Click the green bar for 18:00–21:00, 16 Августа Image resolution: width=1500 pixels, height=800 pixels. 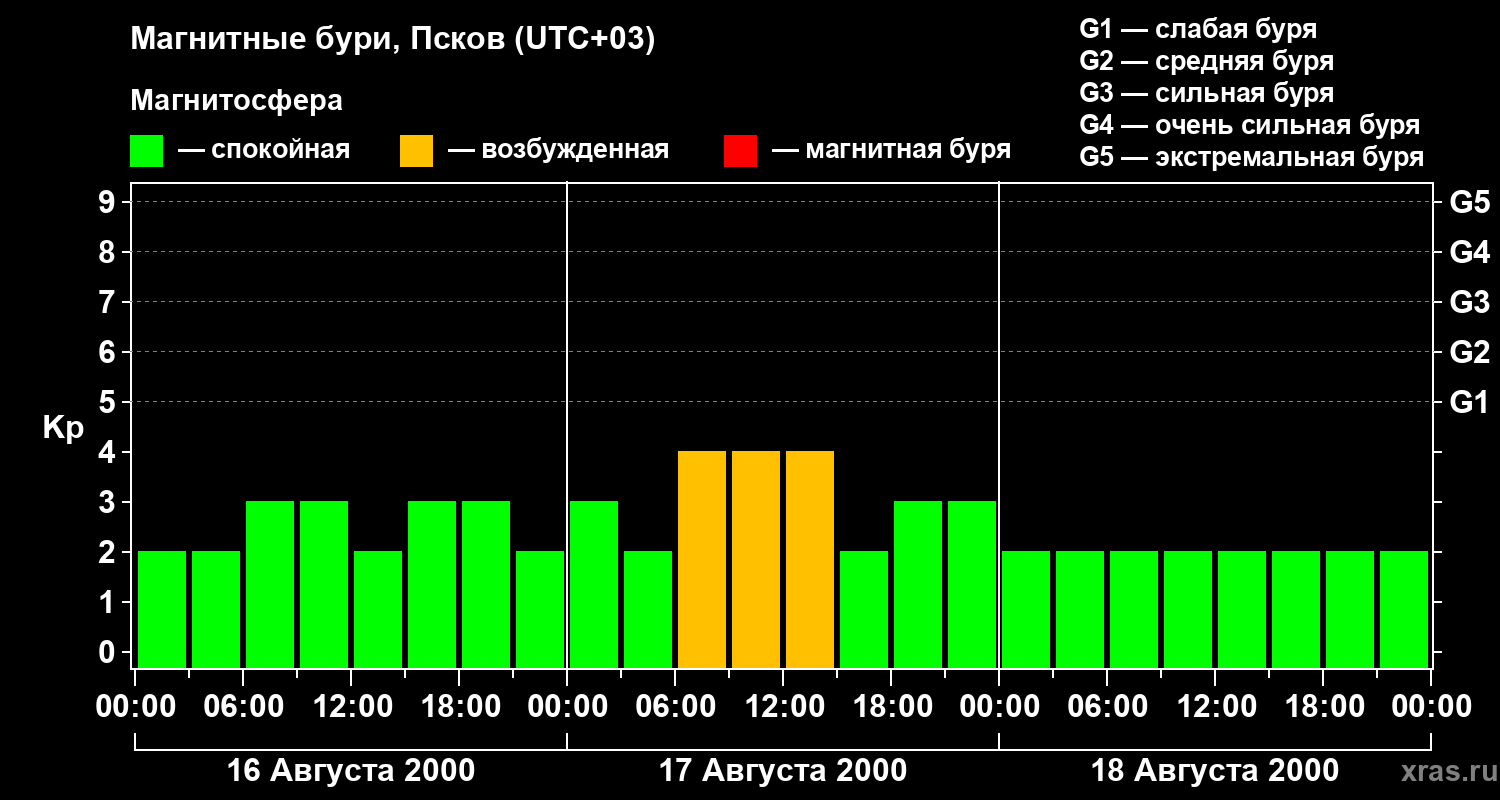tap(486, 585)
